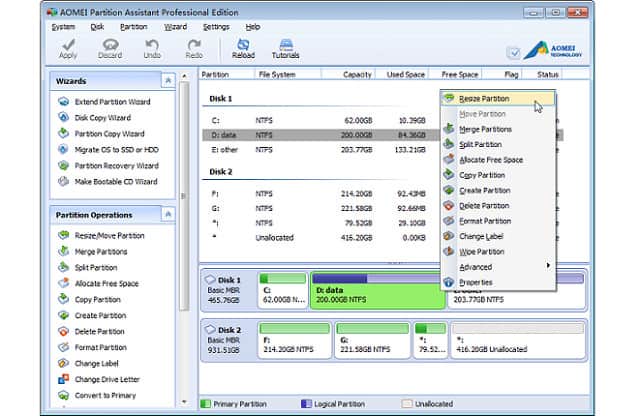
Task: Launch Extend Partition Wizard icon
Action: pyautogui.click(x=63, y=102)
